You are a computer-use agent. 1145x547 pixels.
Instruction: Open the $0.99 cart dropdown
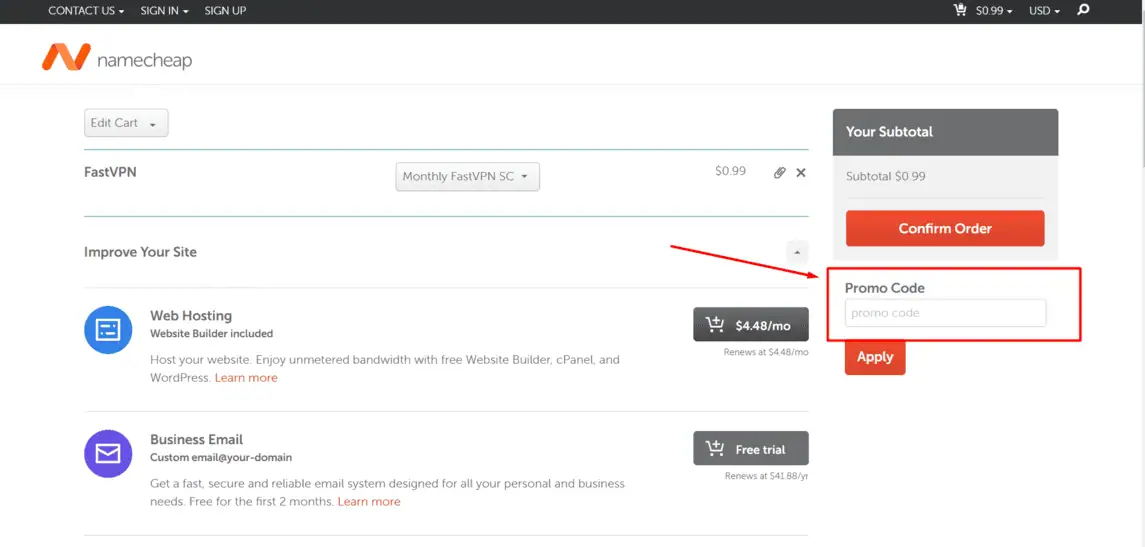(x=994, y=11)
